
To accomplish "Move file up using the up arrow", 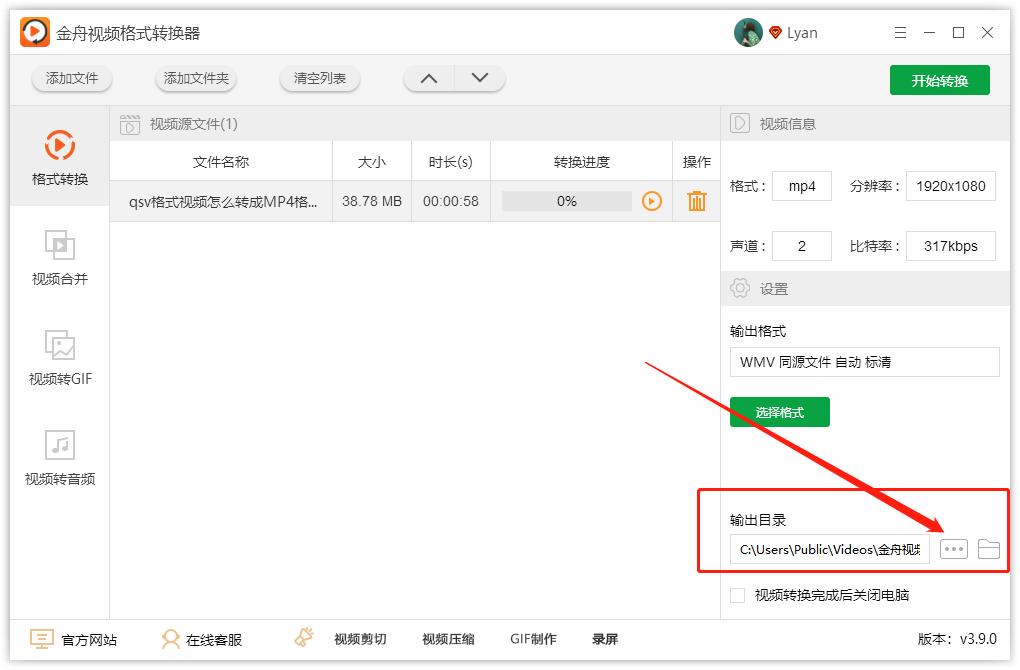I will pos(430,76).
